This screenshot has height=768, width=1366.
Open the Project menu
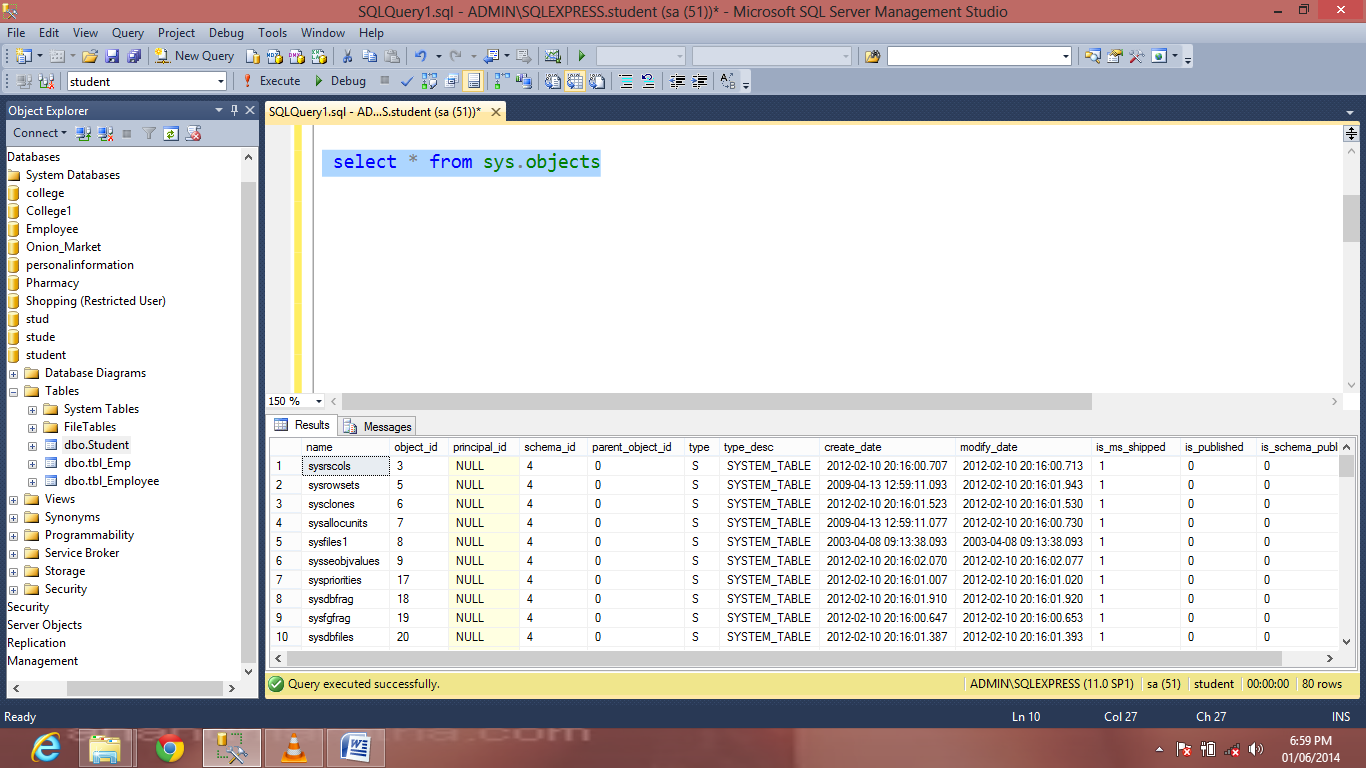(177, 33)
